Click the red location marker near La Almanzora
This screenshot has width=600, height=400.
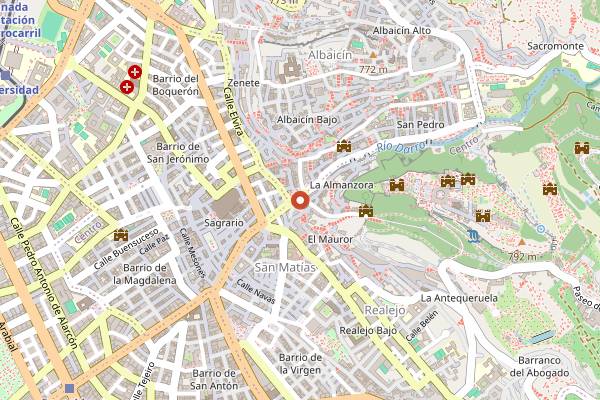tap(300, 200)
